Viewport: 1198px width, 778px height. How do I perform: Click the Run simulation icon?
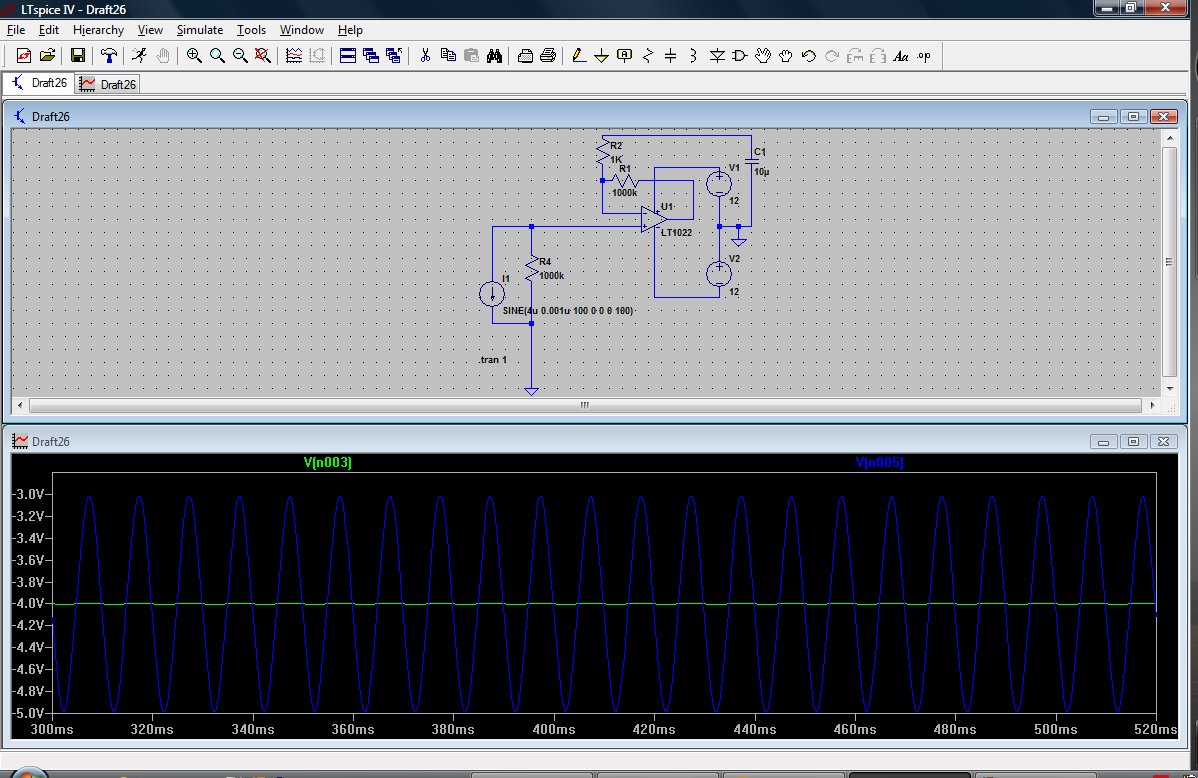click(139, 56)
